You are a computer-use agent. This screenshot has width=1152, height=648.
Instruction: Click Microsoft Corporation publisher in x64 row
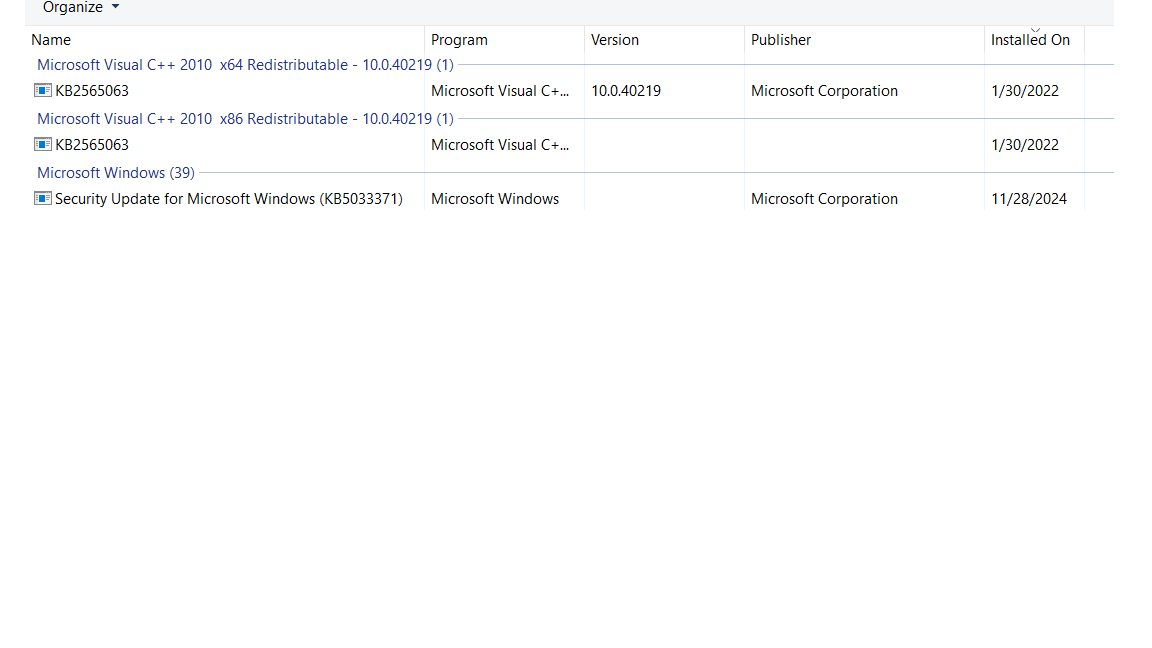click(x=824, y=91)
